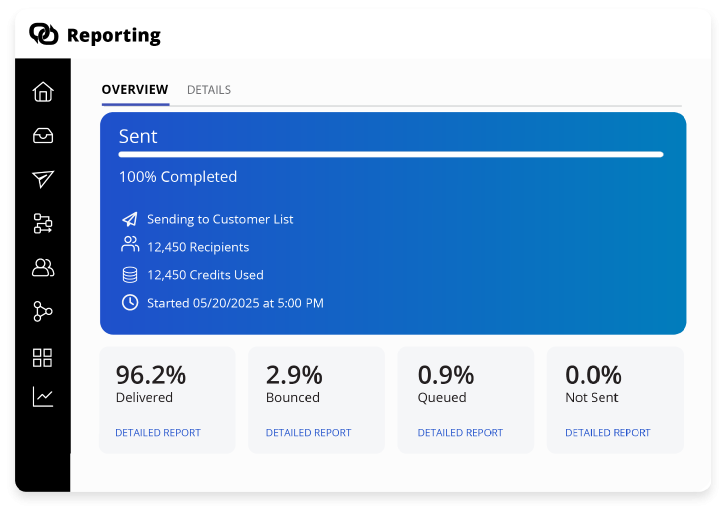Open Detailed Report for Delivered

click(x=158, y=432)
